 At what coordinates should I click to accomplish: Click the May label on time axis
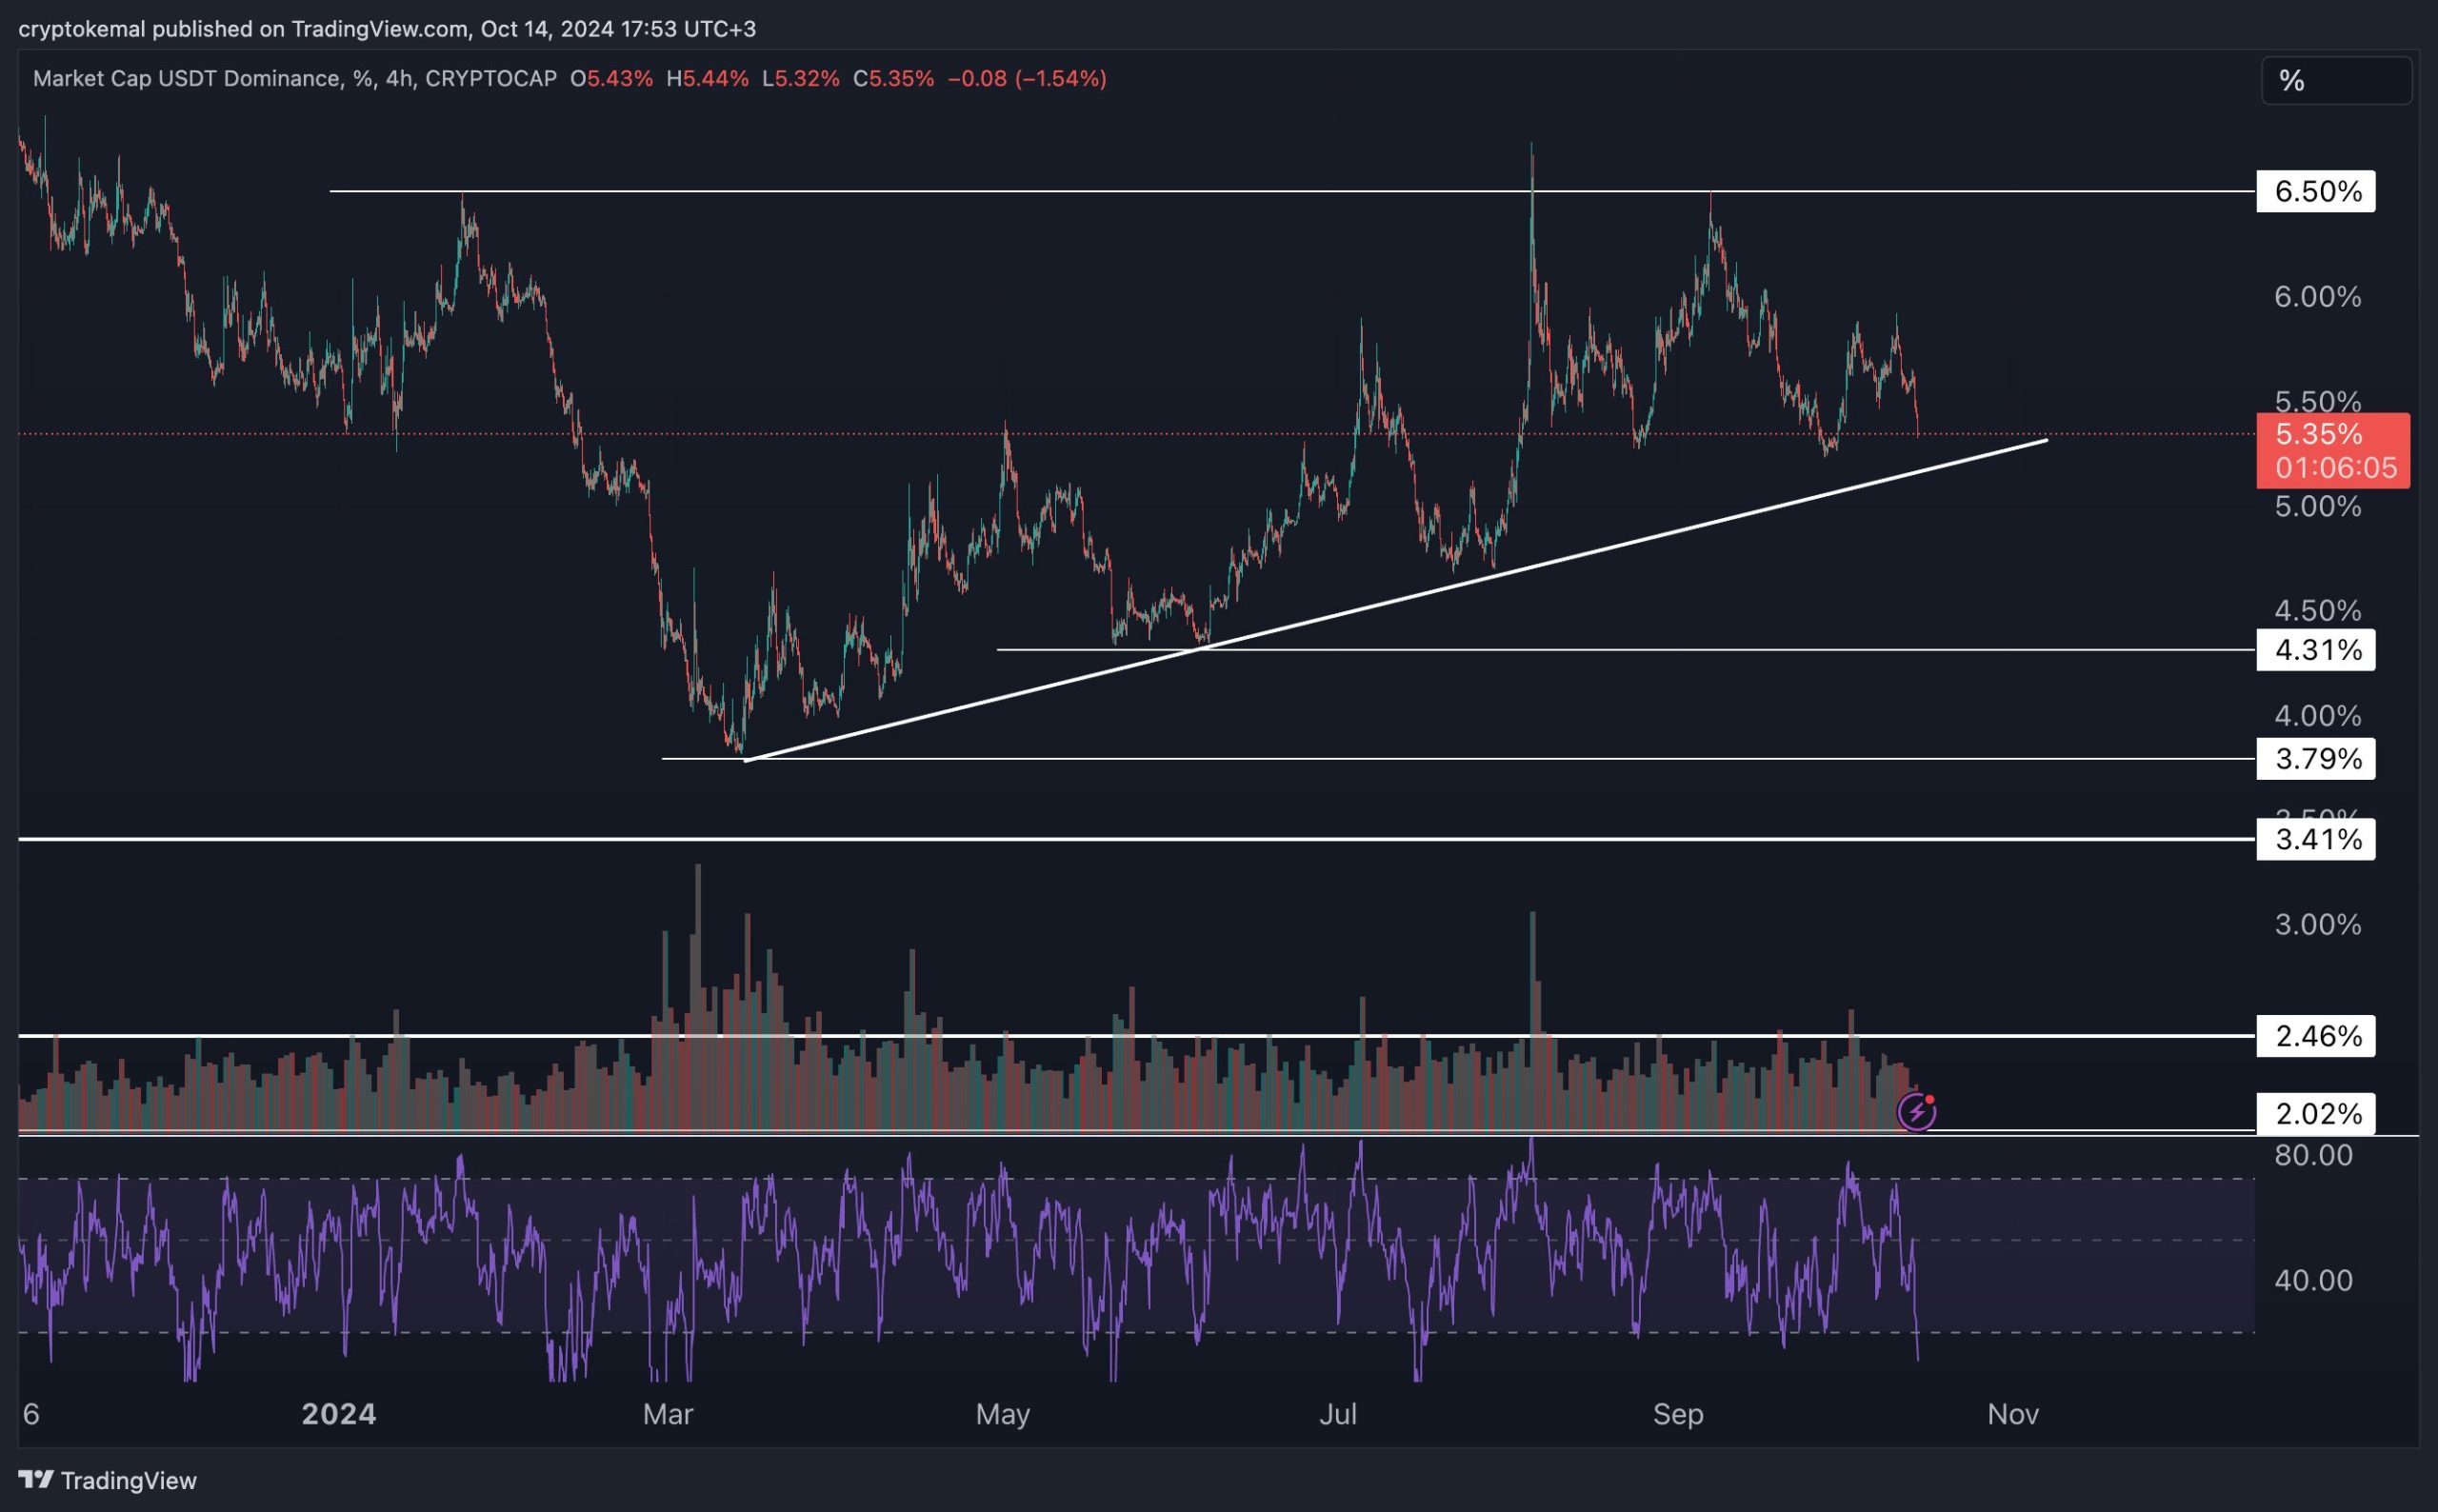(x=1002, y=1414)
